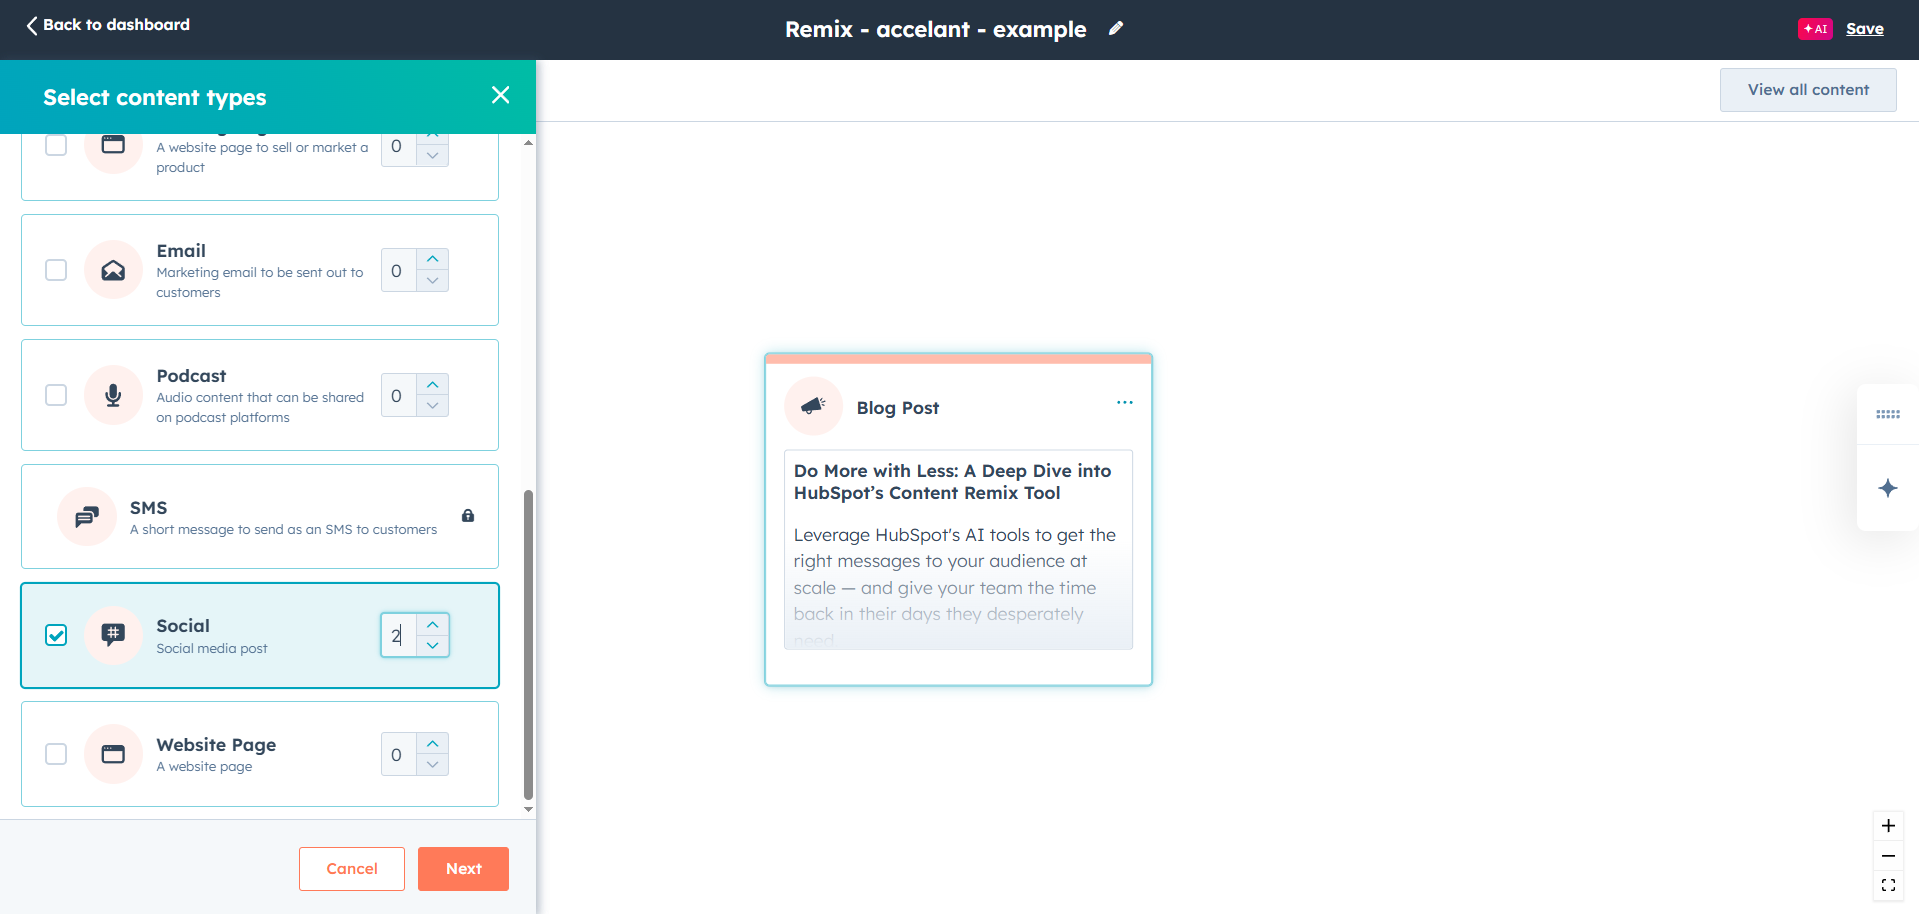The image size is (1919, 914).
Task: Check the Podcast content type checkbox
Action: (56, 395)
